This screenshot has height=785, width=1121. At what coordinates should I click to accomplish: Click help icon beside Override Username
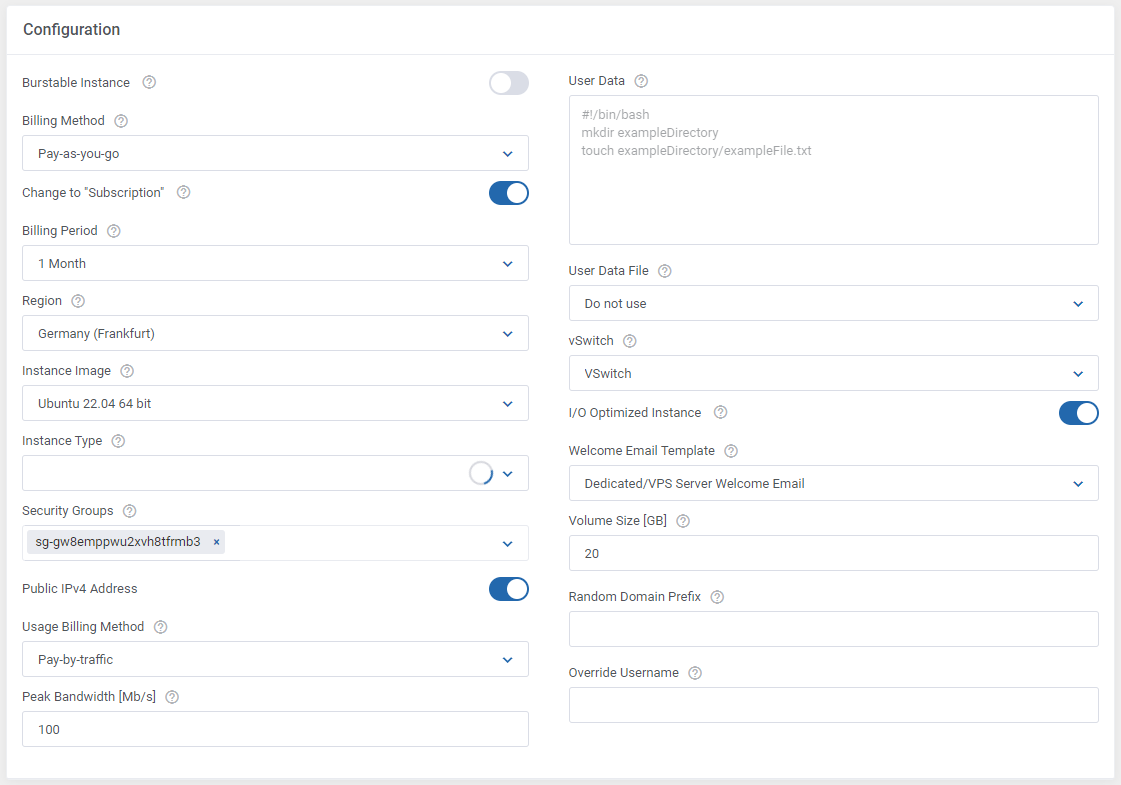(x=695, y=673)
